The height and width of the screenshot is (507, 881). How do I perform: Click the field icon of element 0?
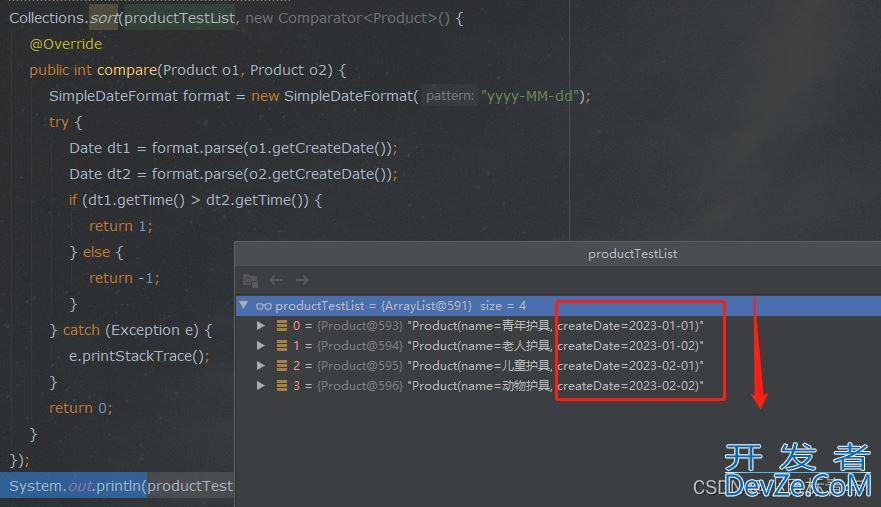[281, 325]
